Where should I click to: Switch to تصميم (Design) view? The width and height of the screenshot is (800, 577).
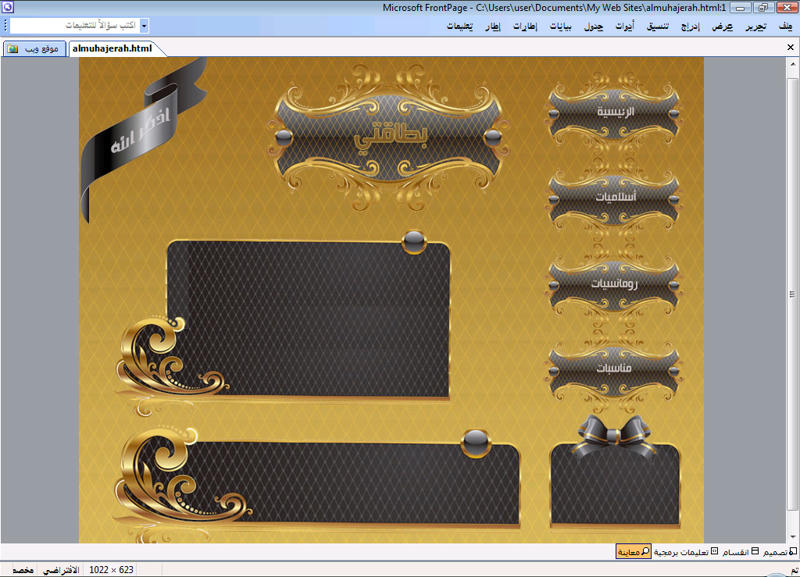pos(777,552)
